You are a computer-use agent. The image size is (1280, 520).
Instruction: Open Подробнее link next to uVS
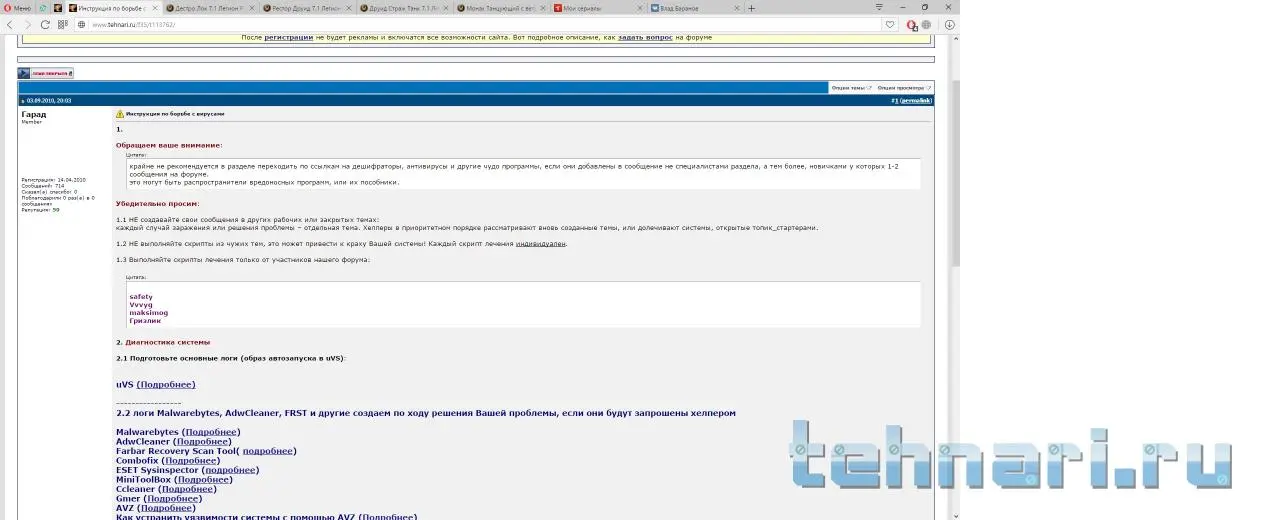[166, 384]
